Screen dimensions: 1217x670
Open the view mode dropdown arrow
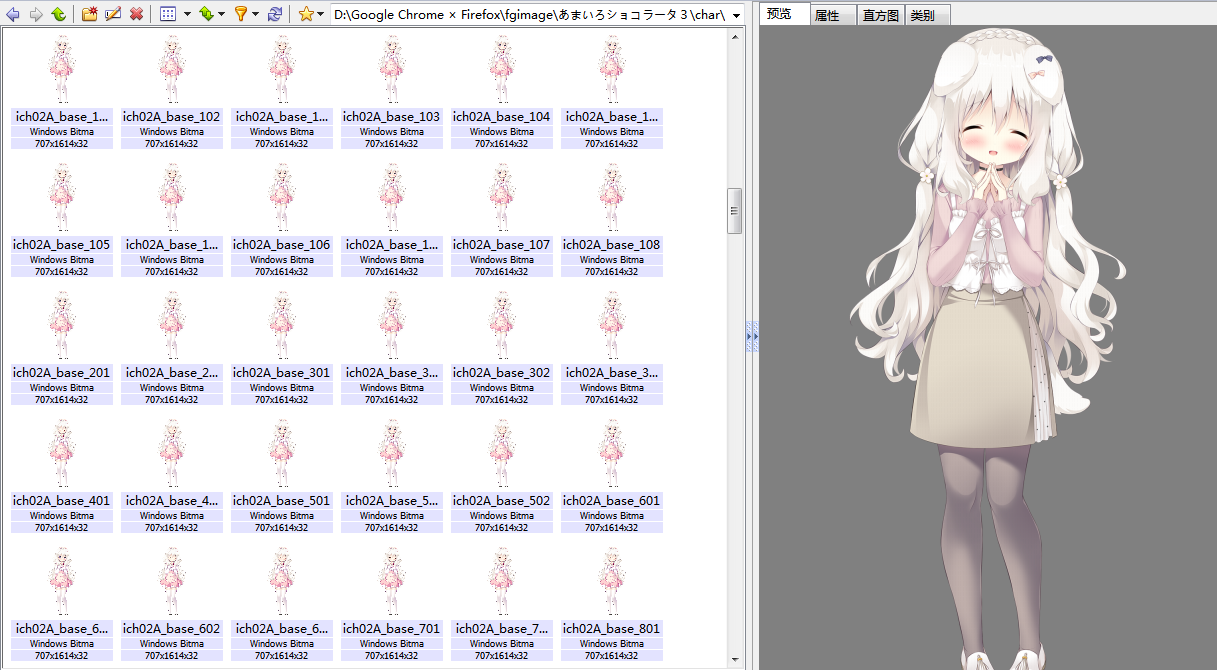[187, 15]
